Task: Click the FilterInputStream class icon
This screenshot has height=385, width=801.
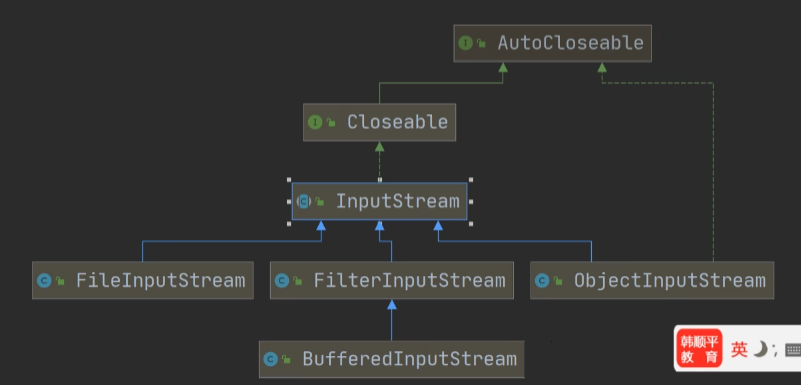Action: click(x=282, y=280)
